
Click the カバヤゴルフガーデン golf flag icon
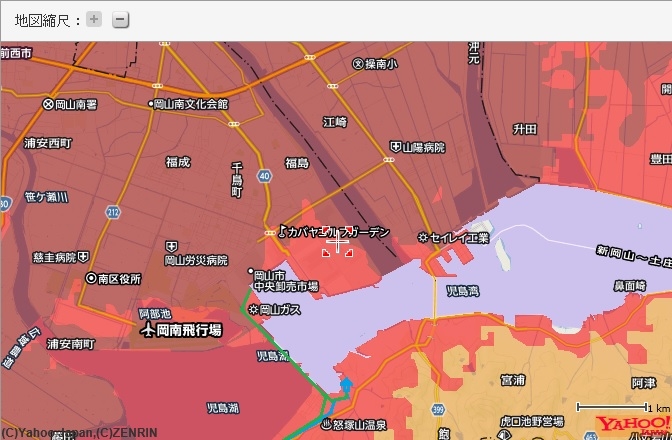(282, 231)
